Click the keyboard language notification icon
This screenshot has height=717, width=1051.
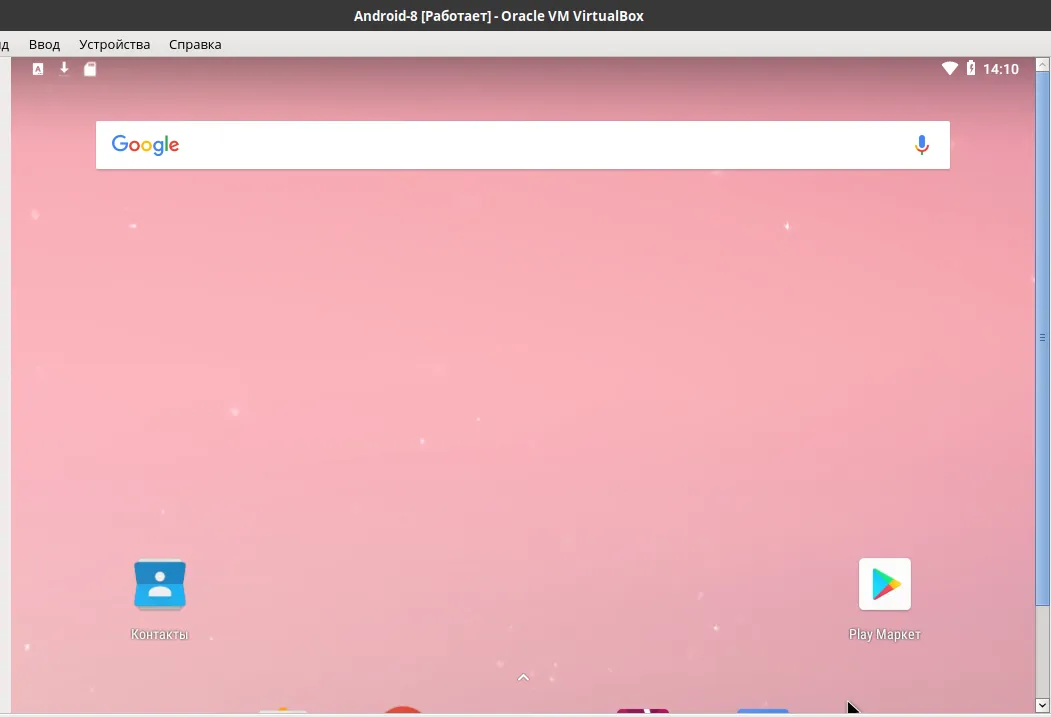(38, 69)
